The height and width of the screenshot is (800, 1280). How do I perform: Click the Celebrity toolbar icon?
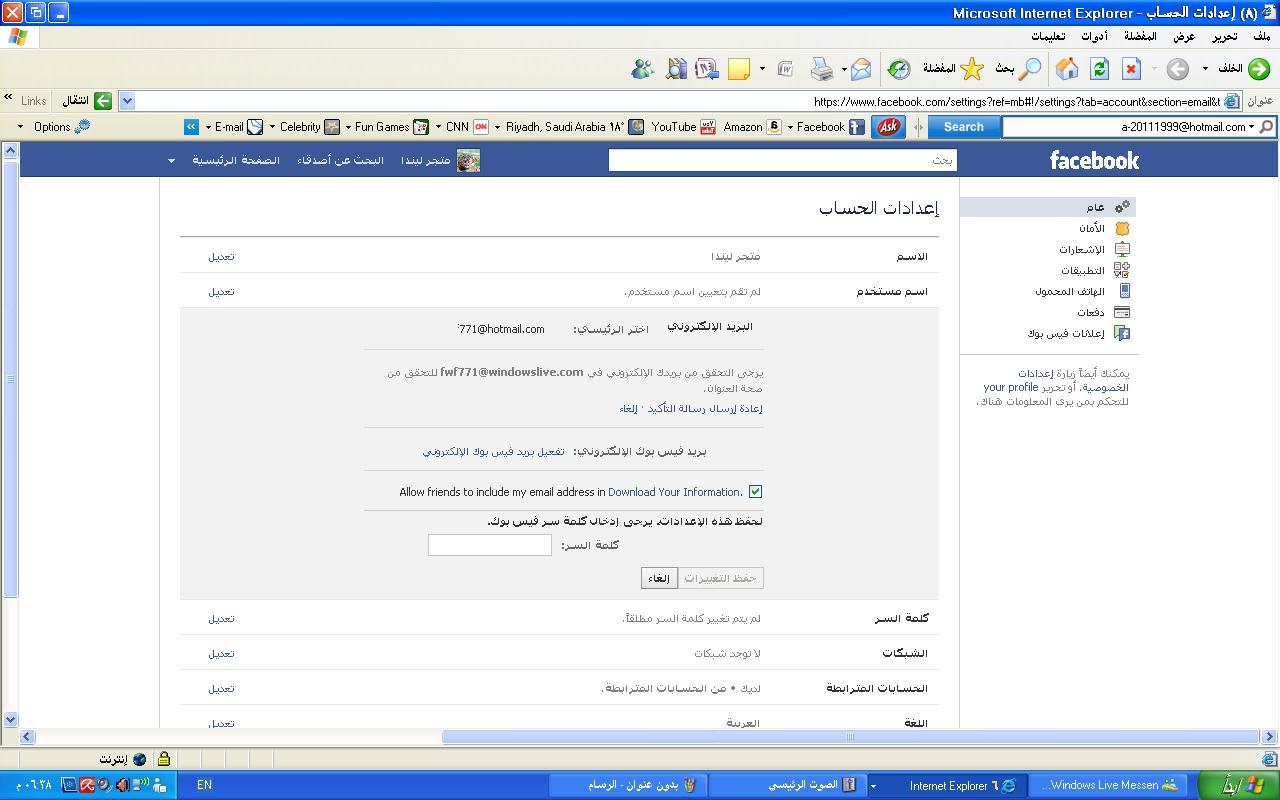[332, 127]
